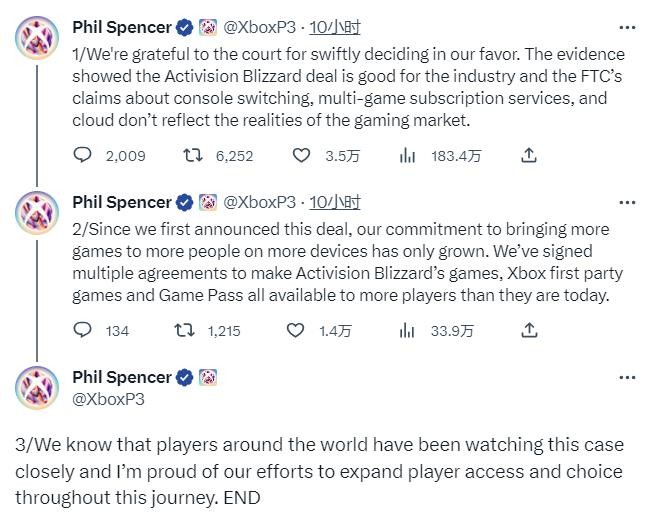View analytics of second tweet 33.9万

point(407,330)
